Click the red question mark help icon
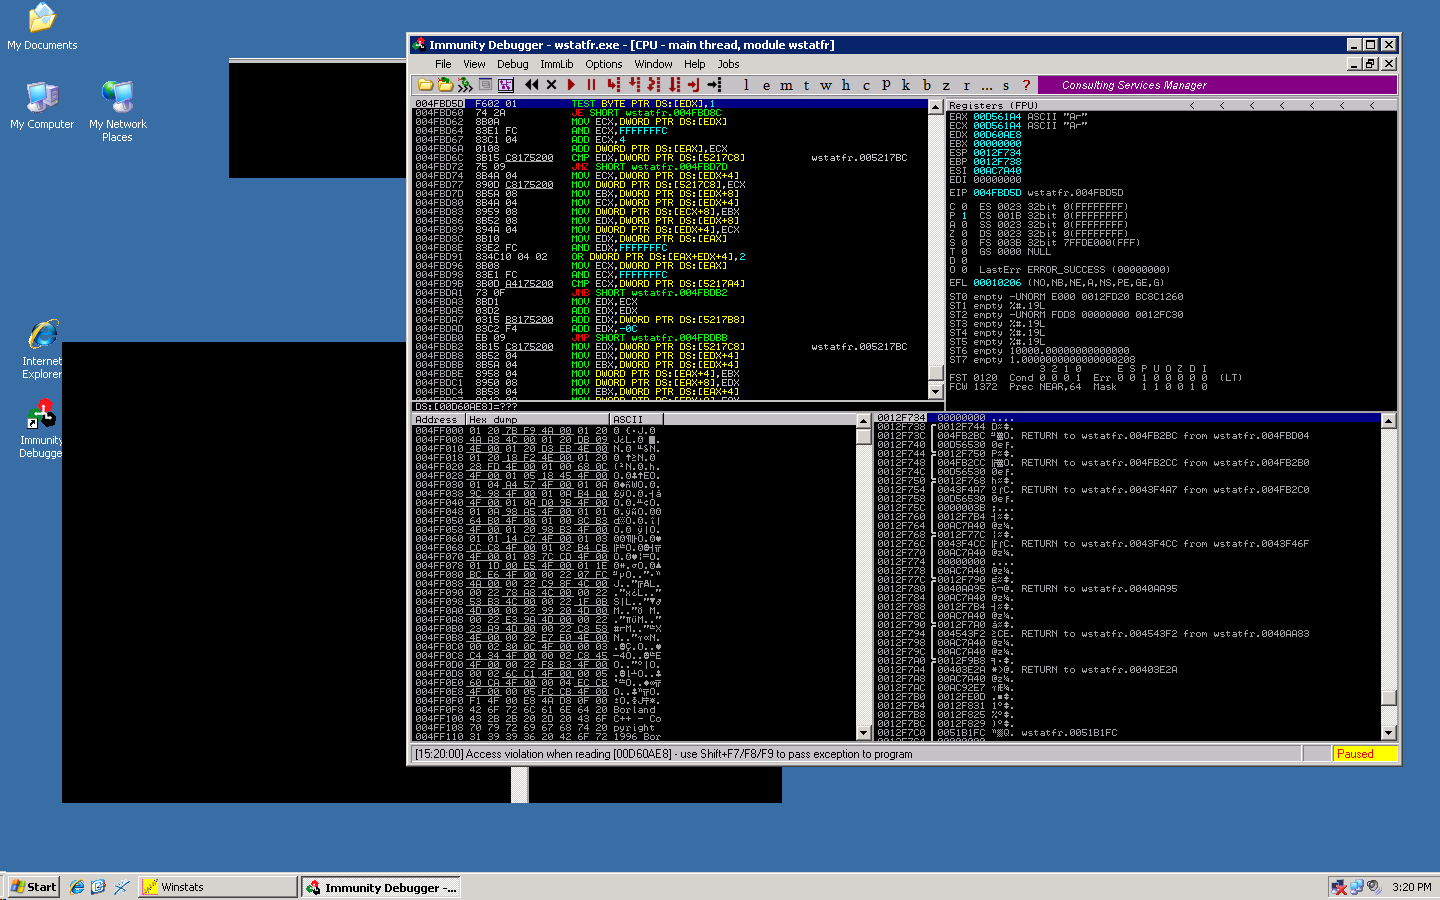Screen dimensions: 1440x900 point(1026,85)
